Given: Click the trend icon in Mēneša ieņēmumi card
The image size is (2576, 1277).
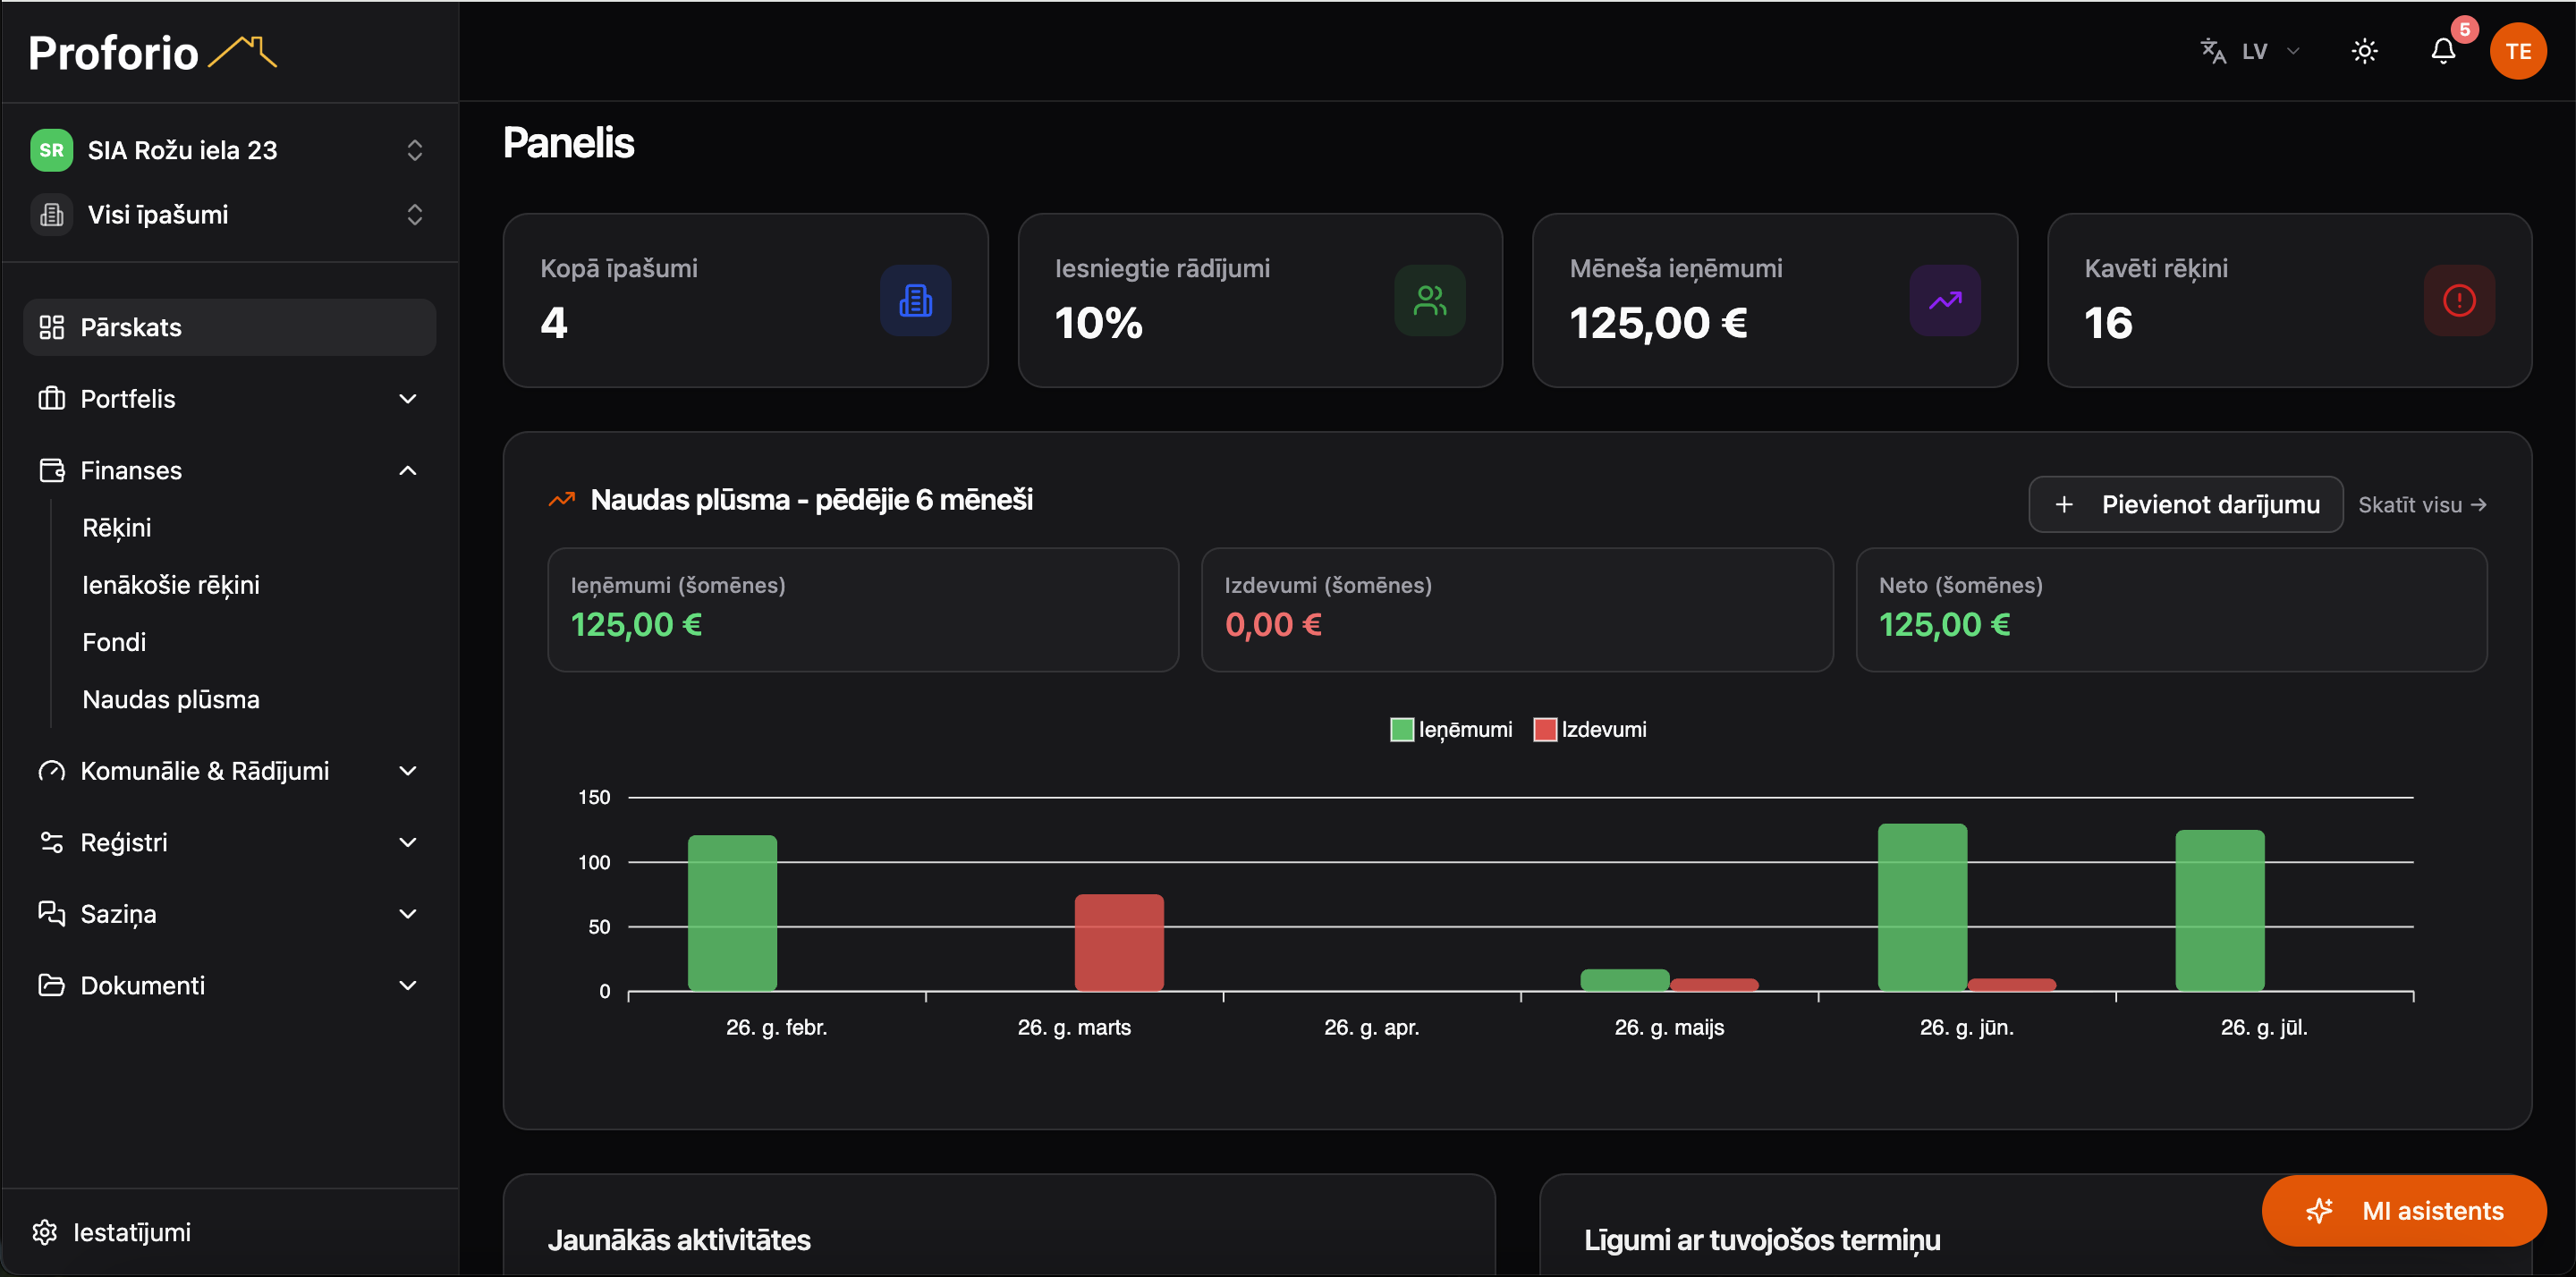Looking at the screenshot, I should [1945, 300].
